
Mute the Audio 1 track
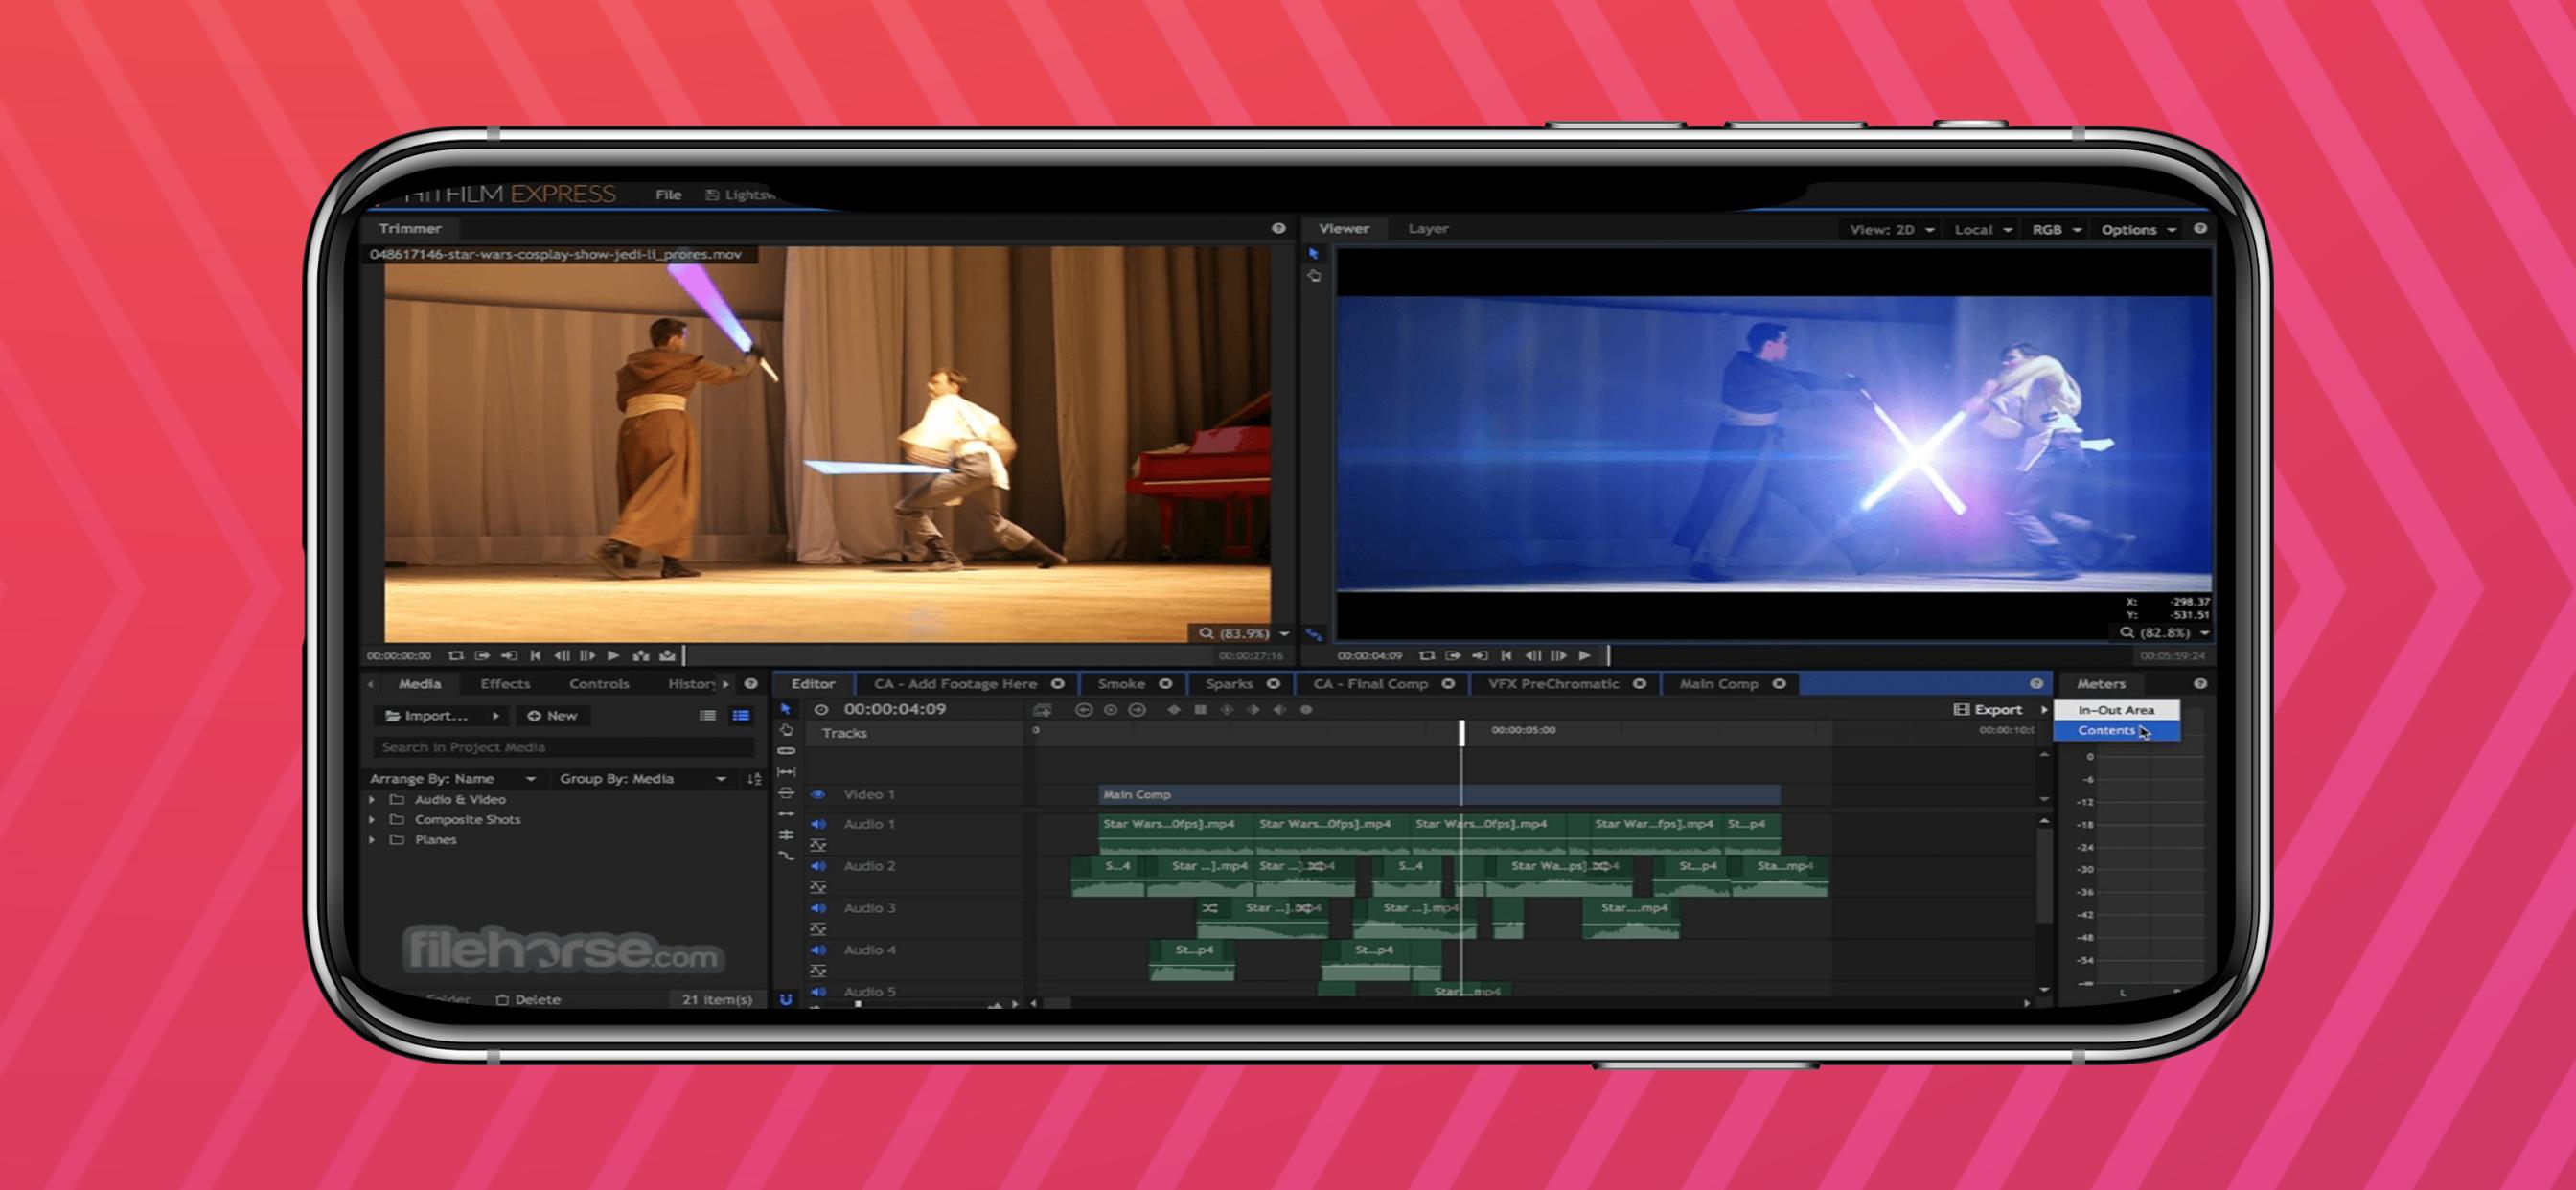tap(818, 824)
